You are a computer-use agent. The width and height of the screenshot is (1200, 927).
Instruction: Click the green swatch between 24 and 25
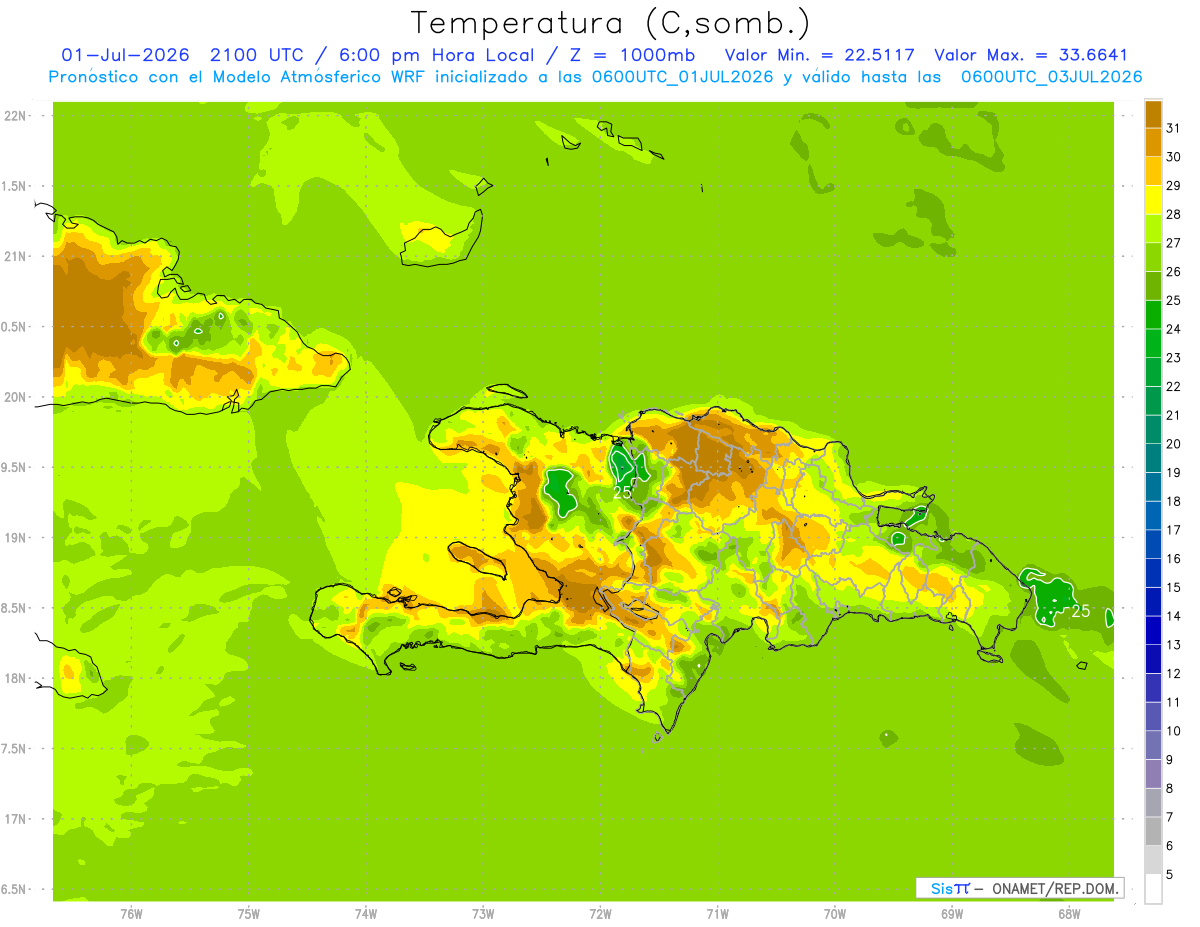click(1153, 315)
